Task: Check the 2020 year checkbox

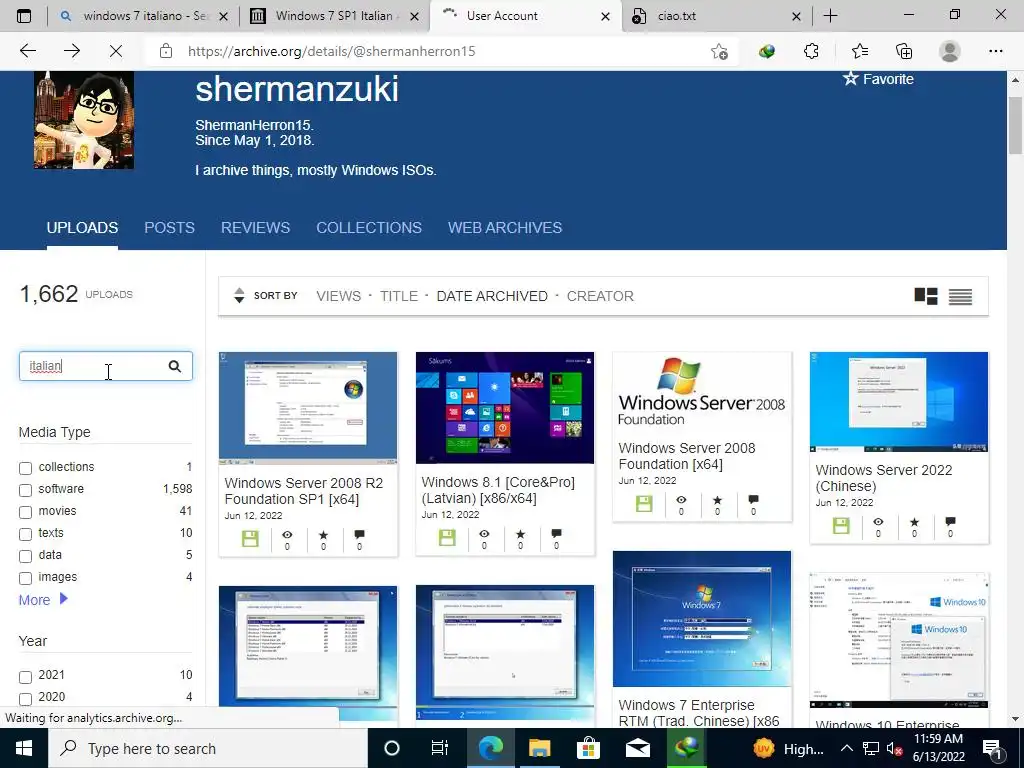Action: click(x=25, y=699)
